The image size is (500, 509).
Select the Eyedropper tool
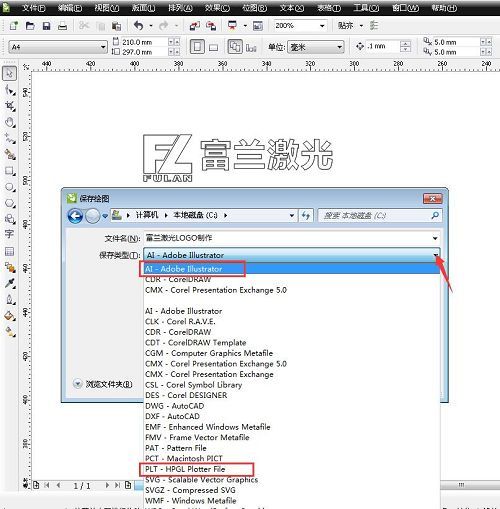pos(10,283)
